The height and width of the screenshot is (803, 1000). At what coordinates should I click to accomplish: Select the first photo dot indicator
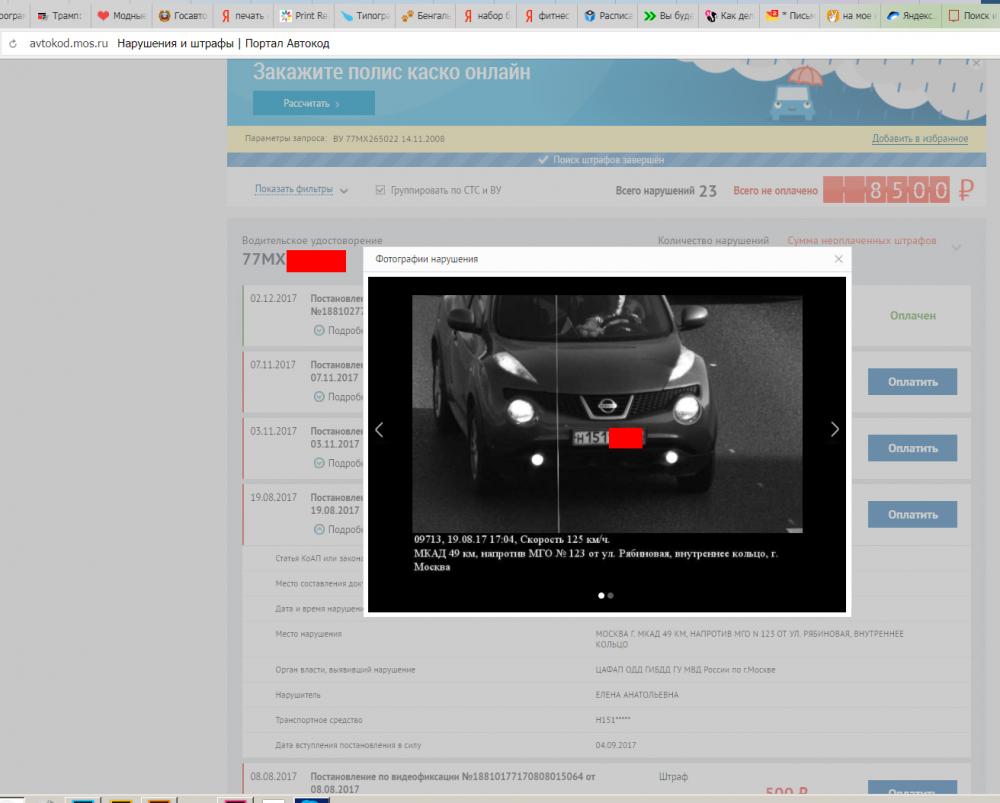click(x=601, y=595)
